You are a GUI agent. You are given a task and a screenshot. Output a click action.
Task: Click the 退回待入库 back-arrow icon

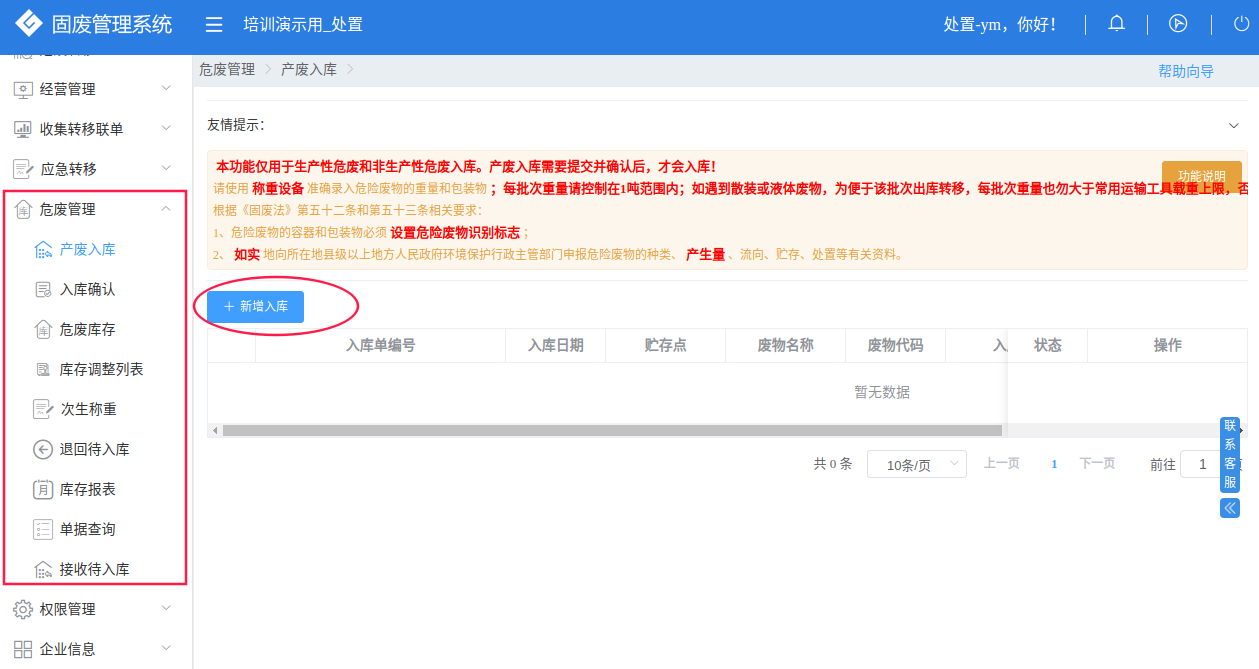pos(43,449)
